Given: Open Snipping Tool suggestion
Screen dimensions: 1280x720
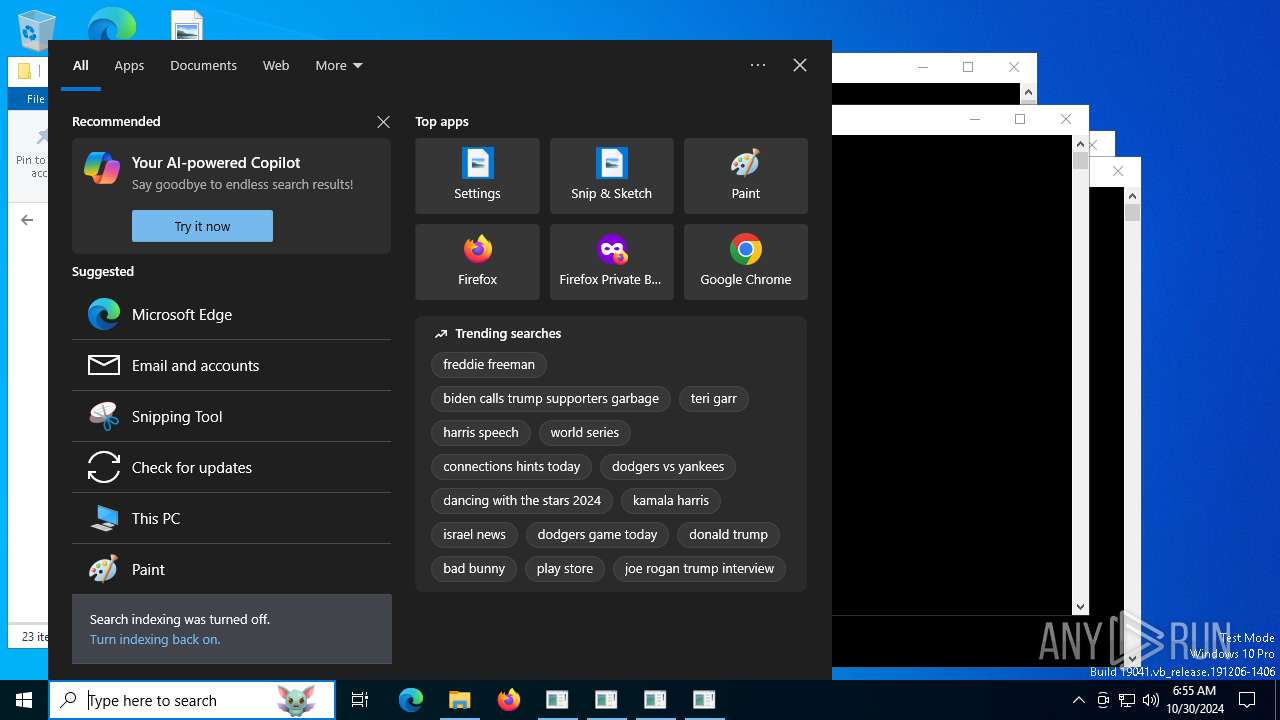Looking at the screenshot, I should 231,416.
